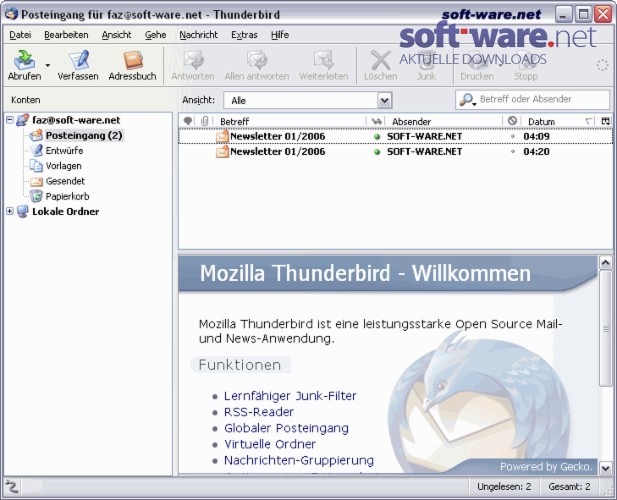Click the preview pane scroll-down arrow

tap(605, 468)
